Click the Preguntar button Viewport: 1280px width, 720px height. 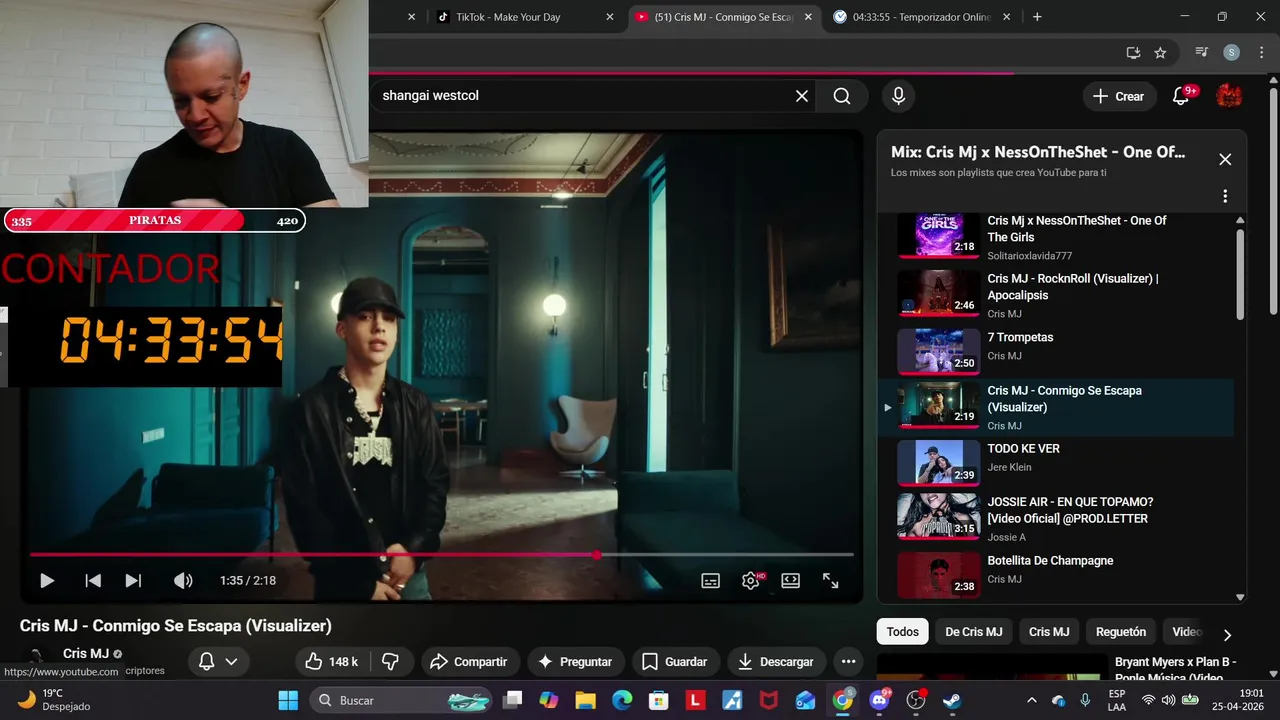[575, 662]
